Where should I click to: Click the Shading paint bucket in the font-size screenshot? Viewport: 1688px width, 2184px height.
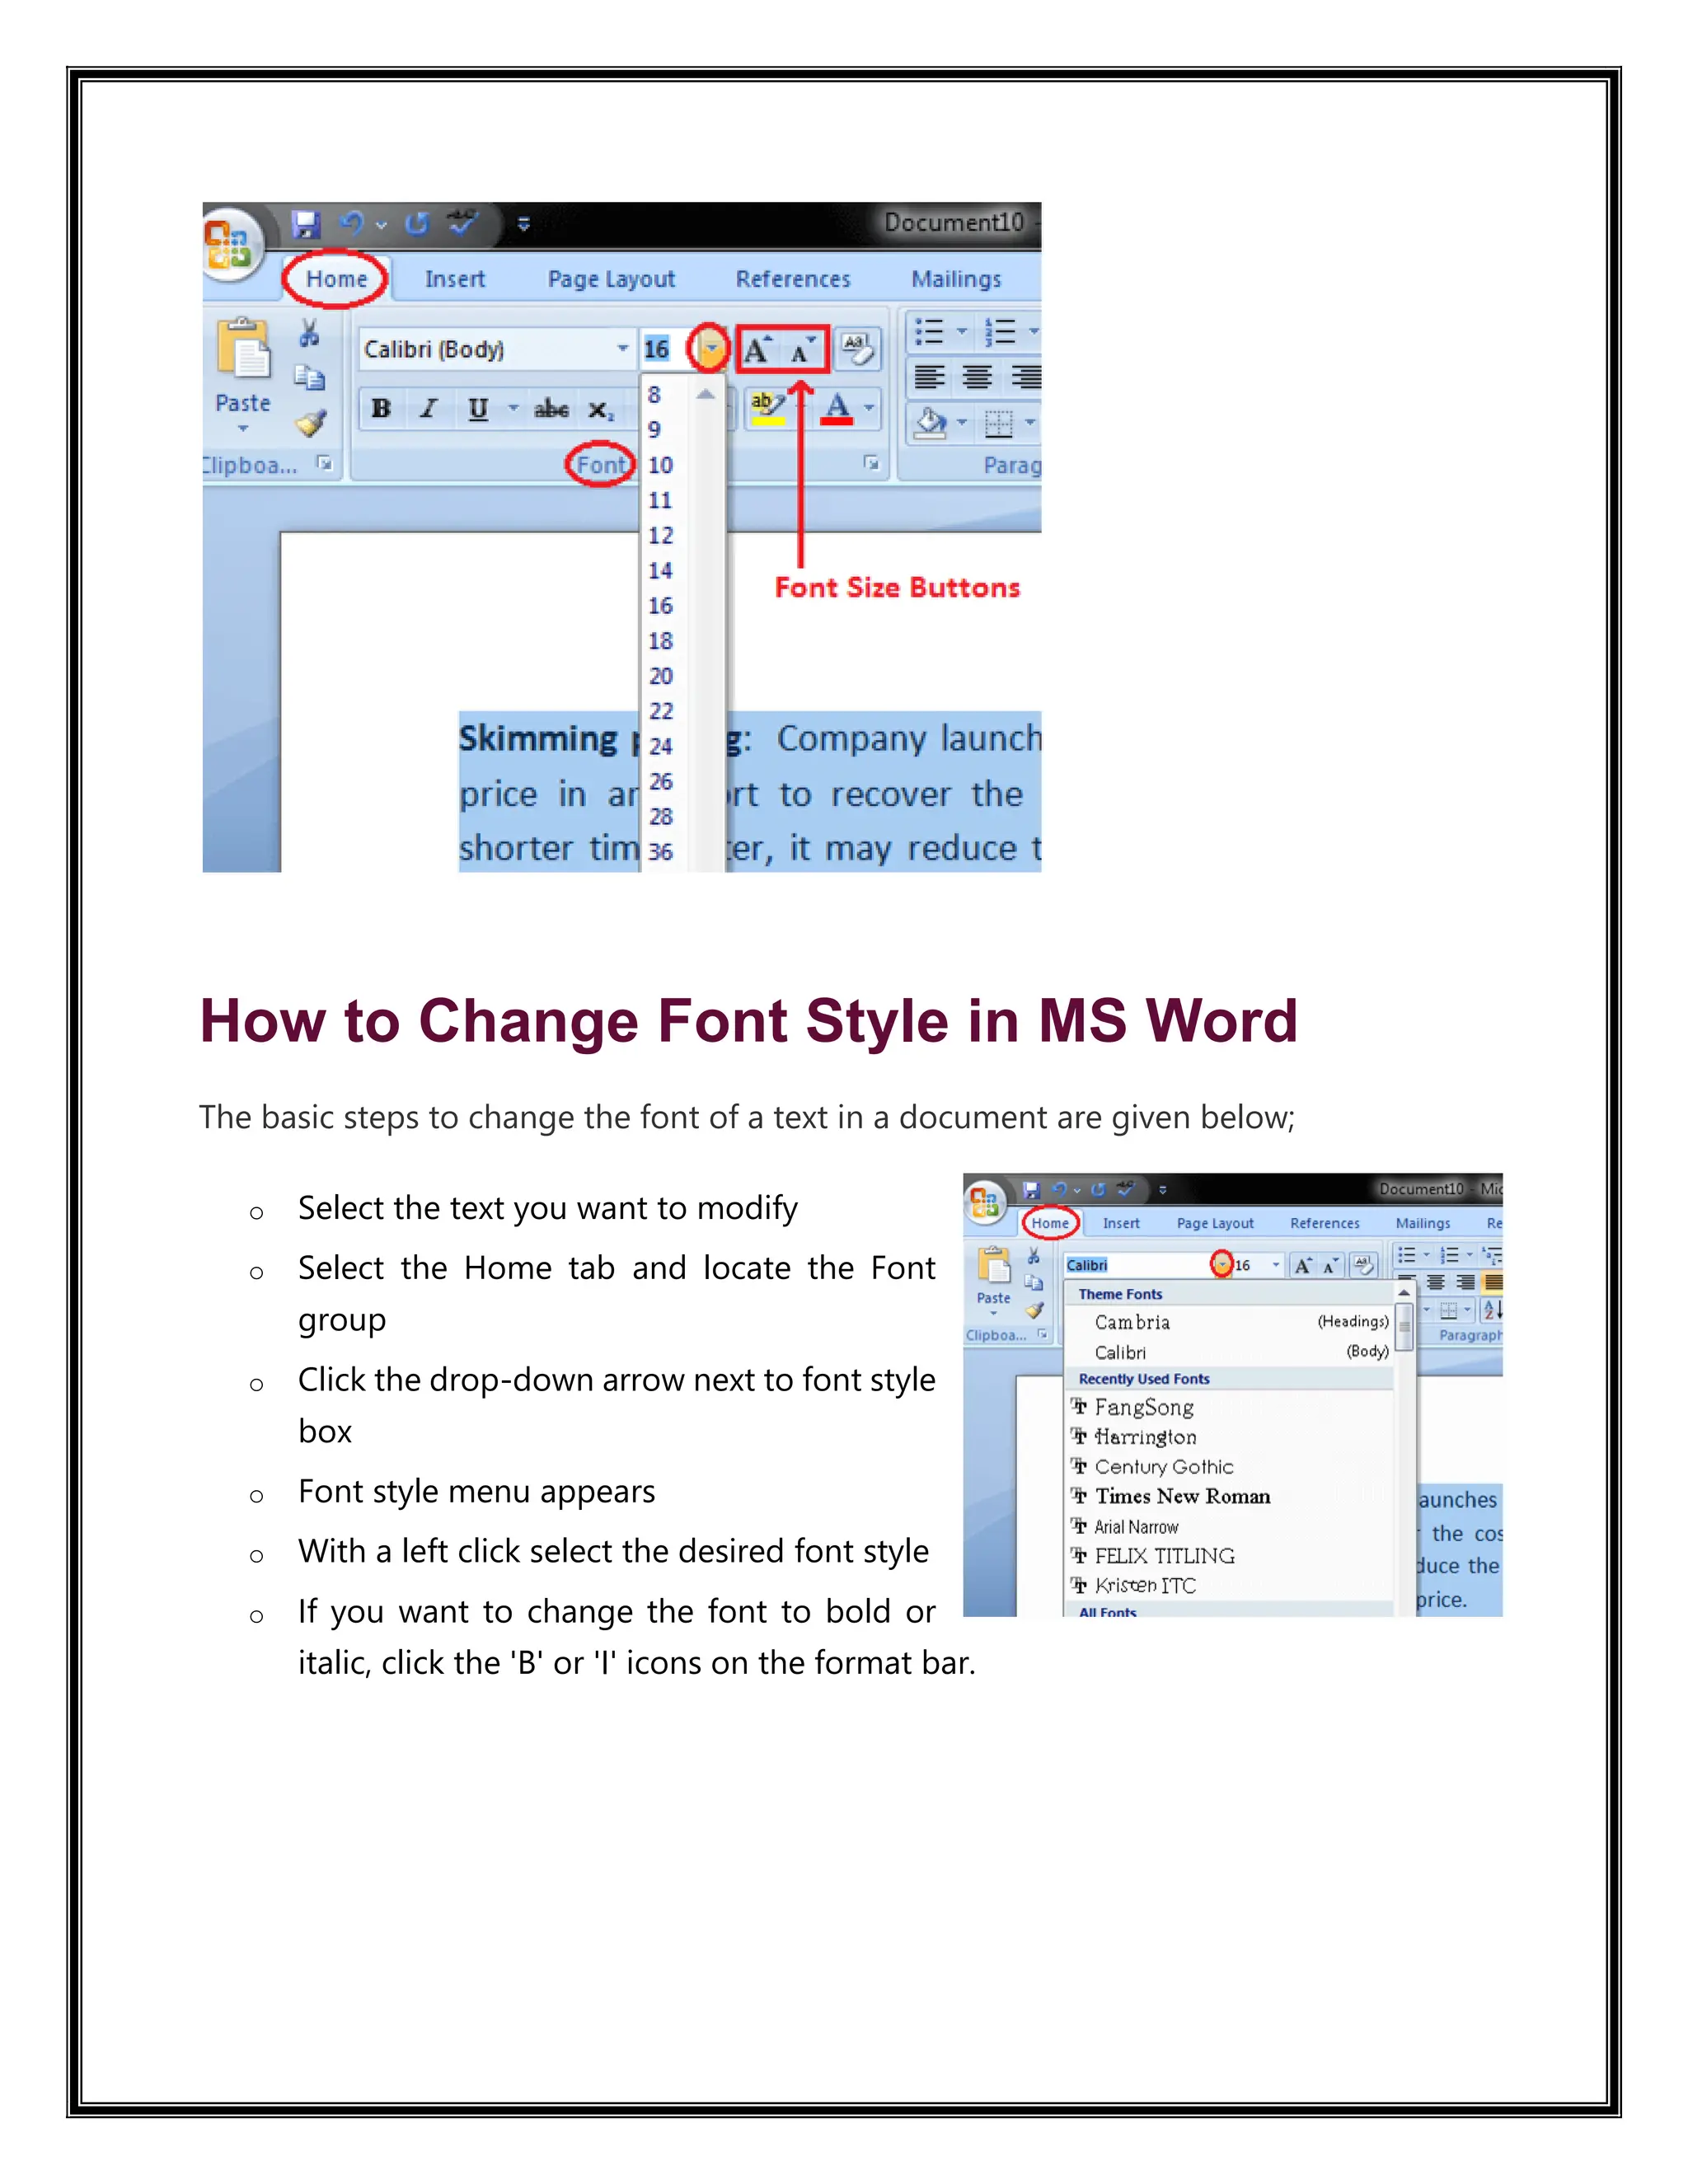pyautogui.click(x=931, y=423)
